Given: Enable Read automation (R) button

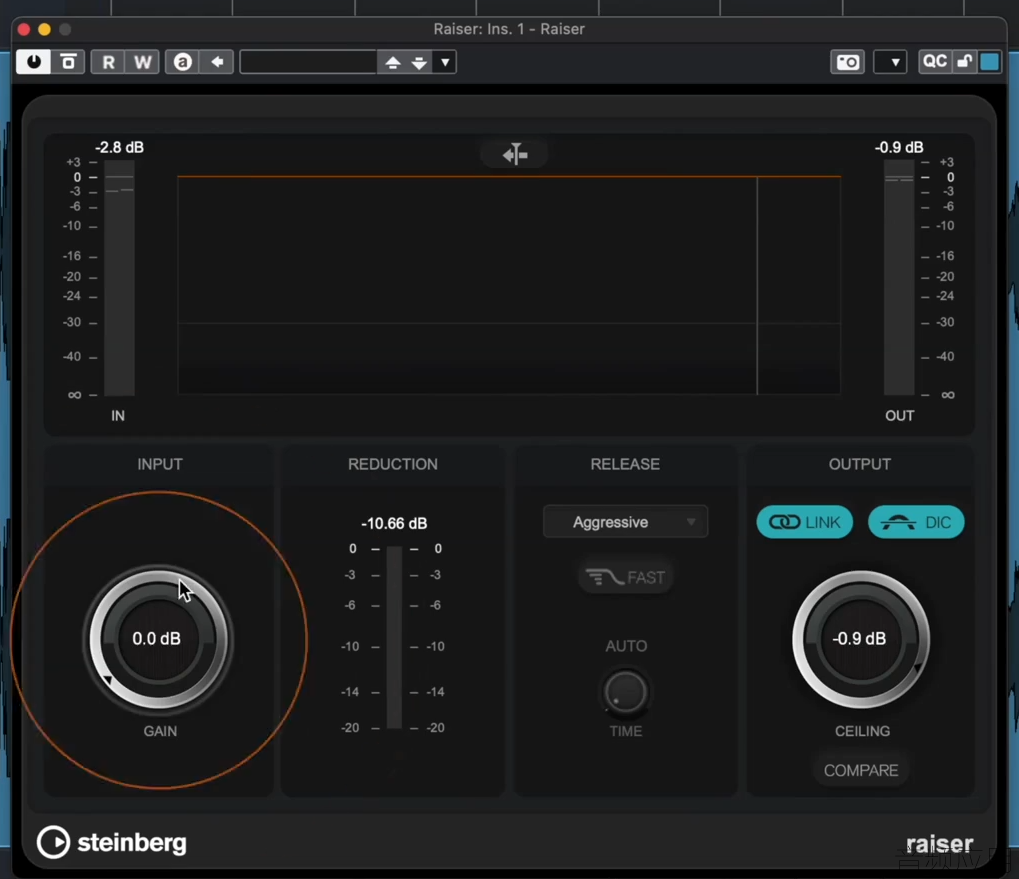Looking at the screenshot, I should tap(108, 62).
